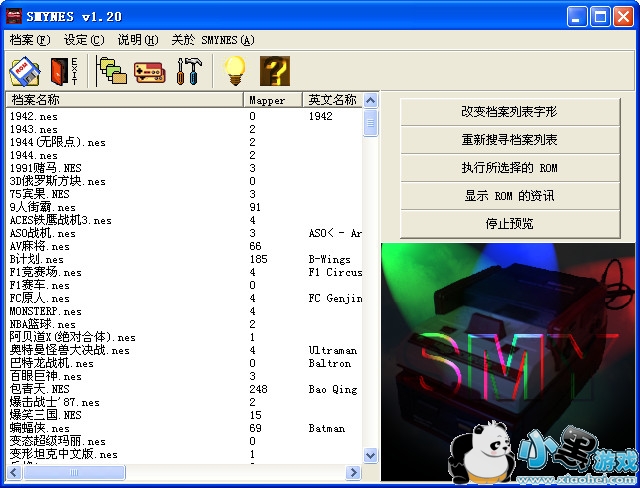Click the SMYNES app icon in title bar
The image size is (640, 488).
click(x=13, y=16)
